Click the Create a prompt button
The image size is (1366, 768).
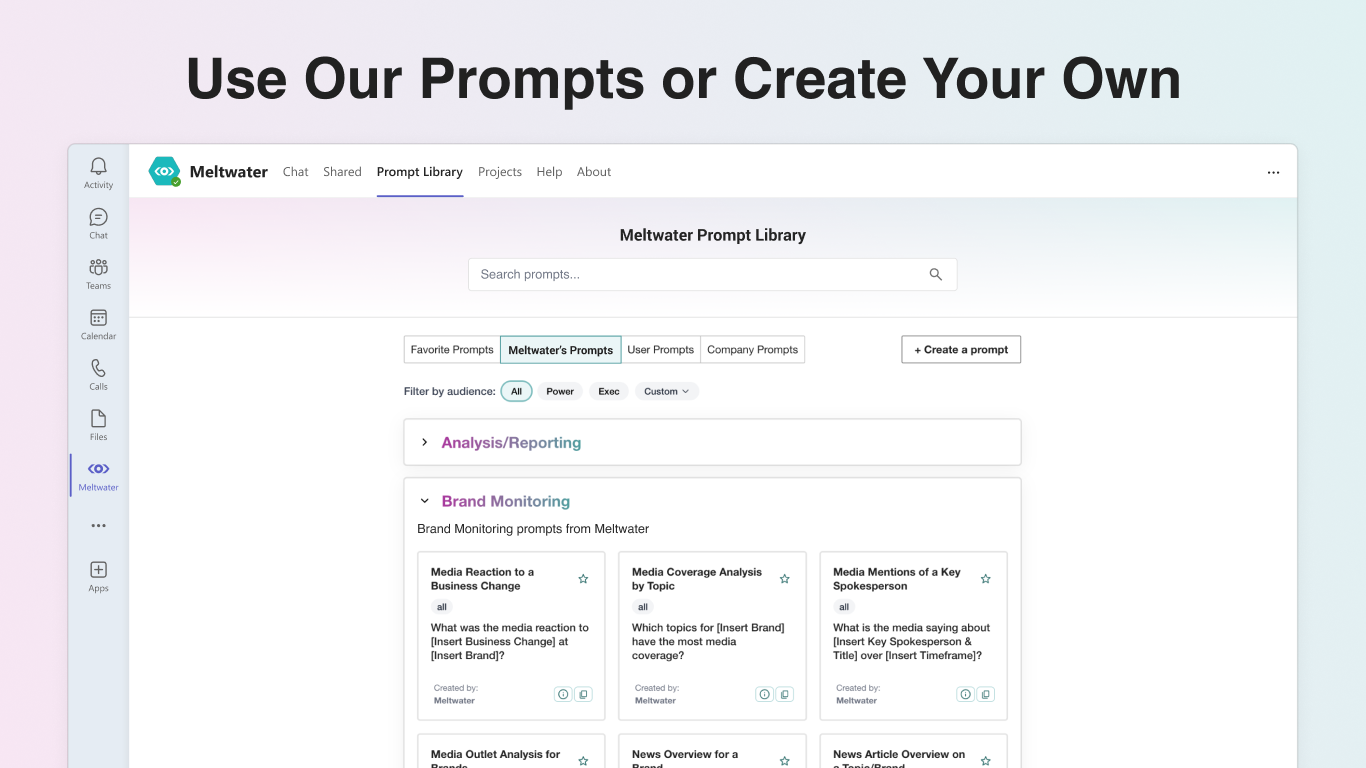(960, 349)
